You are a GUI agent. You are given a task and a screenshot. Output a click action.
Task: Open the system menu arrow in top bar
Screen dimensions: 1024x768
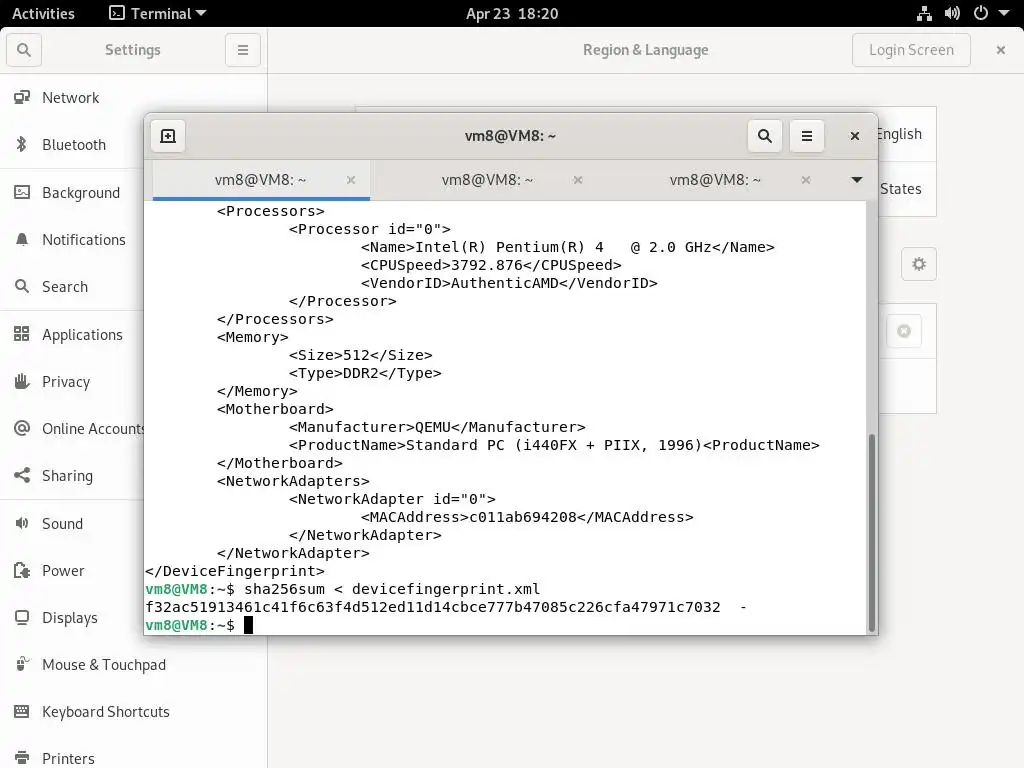(1004, 13)
